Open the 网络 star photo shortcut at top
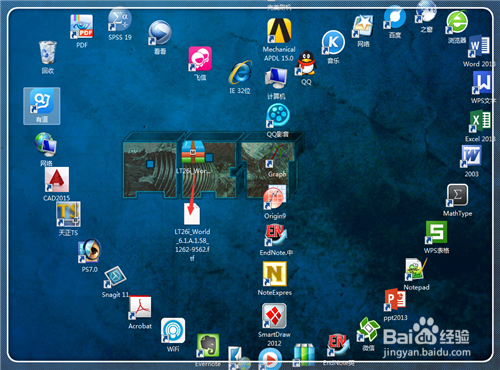This screenshot has height=370, width=500. [x=363, y=26]
